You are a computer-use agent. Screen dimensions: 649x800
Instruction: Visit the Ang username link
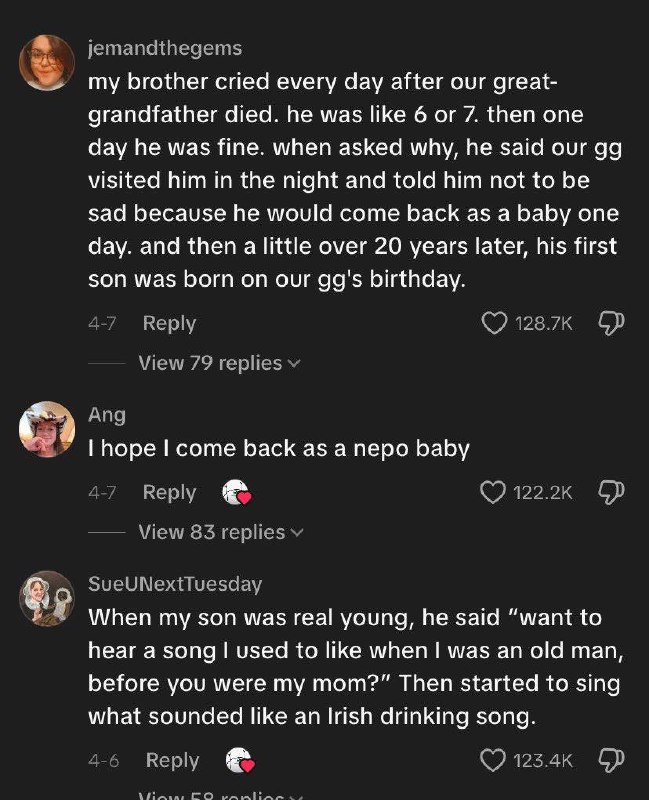(x=107, y=415)
